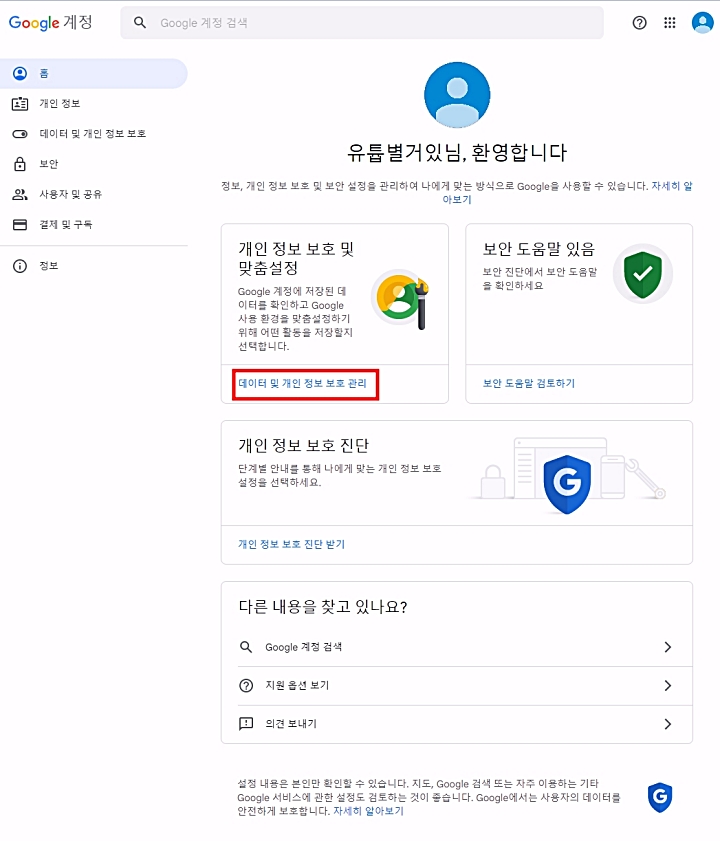Click the search magnifier icon in top bar
Screen dimensions: 720x841
click(x=140, y=23)
